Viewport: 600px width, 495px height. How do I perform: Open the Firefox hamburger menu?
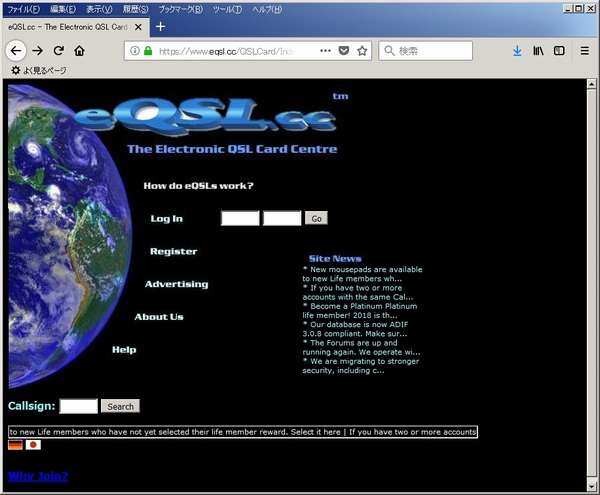[x=585, y=50]
